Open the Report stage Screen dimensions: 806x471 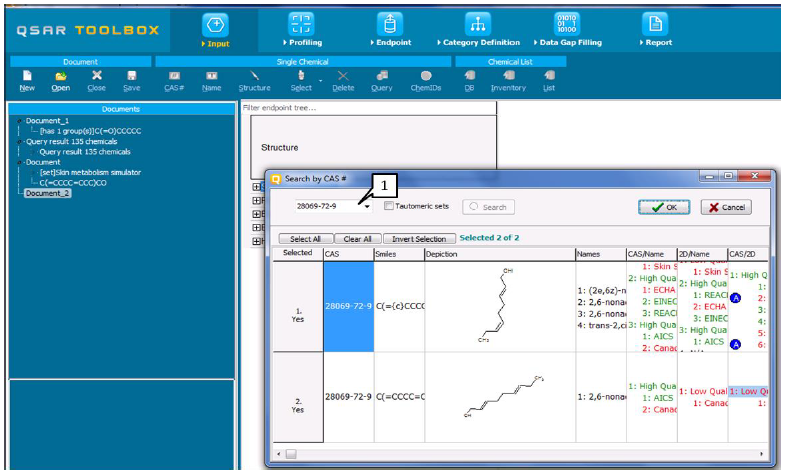tap(655, 30)
